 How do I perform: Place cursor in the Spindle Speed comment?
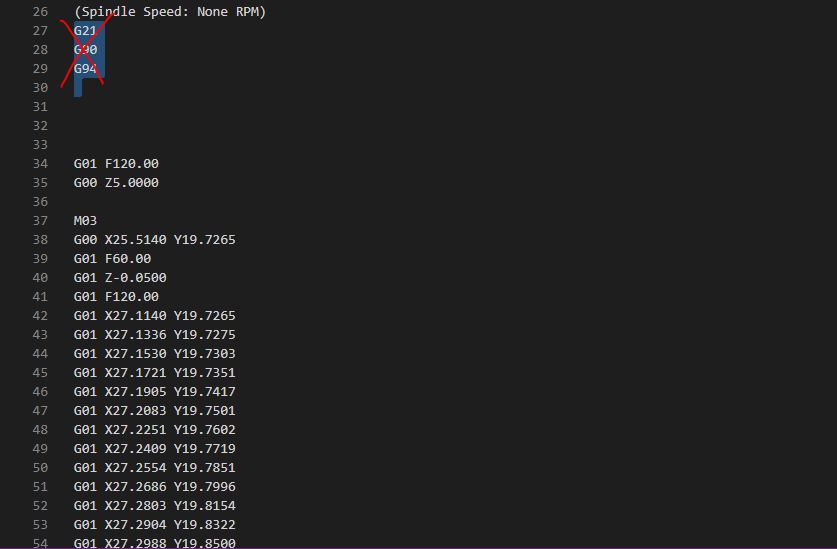[170, 12]
